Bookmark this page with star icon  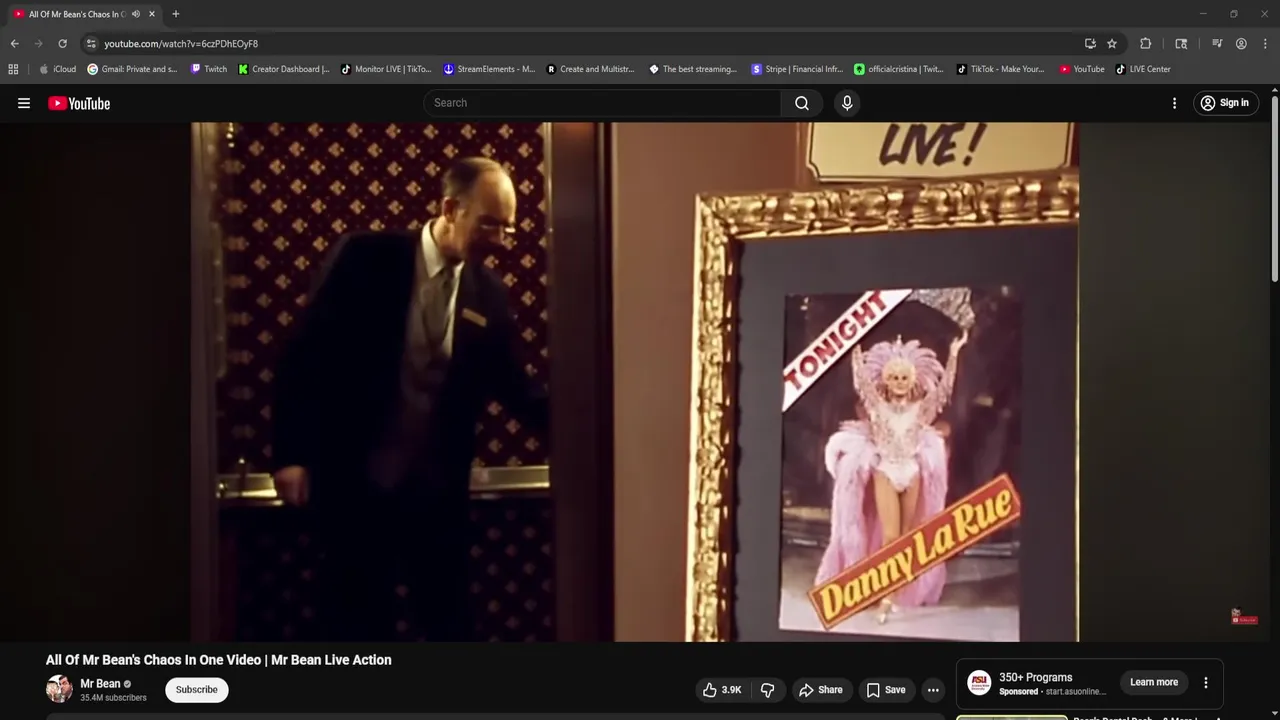click(1112, 44)
